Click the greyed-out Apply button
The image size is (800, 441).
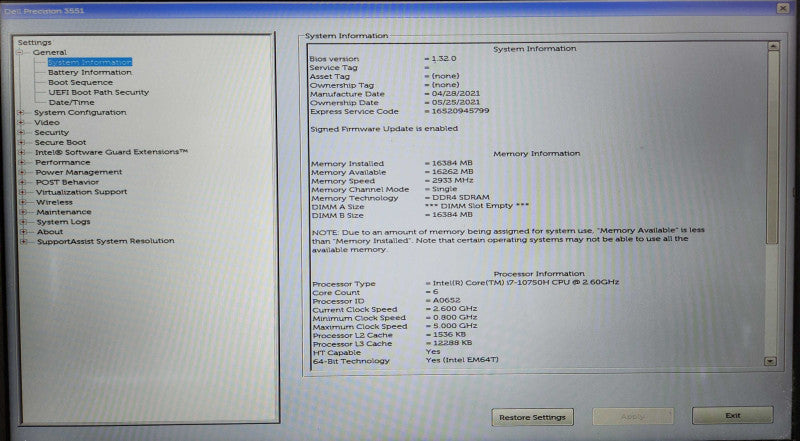(633, 416)
